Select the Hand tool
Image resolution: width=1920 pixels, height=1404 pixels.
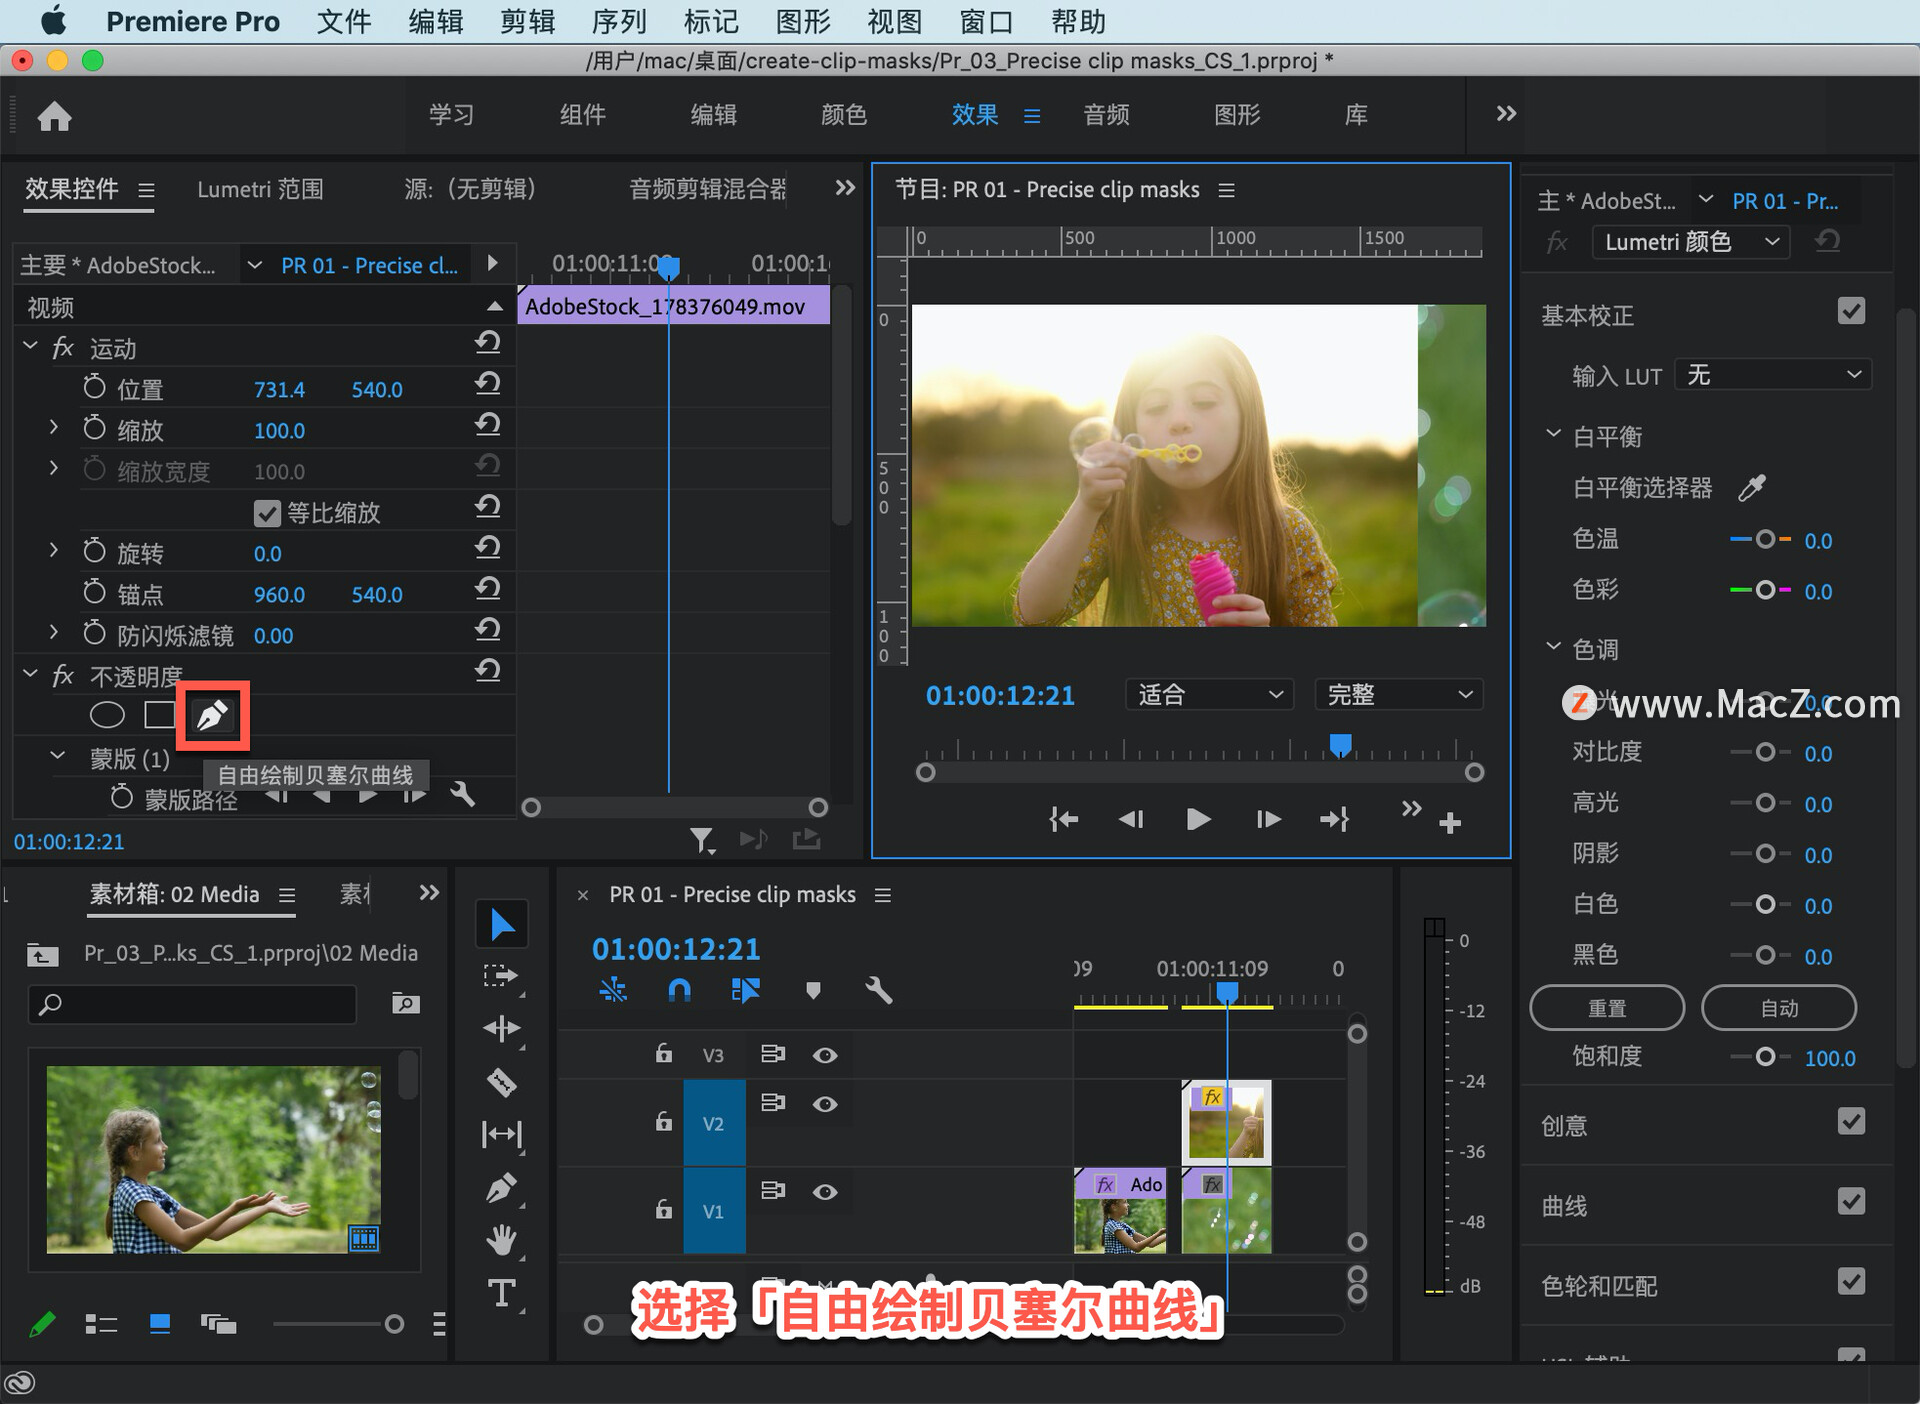pos(502,1241)
